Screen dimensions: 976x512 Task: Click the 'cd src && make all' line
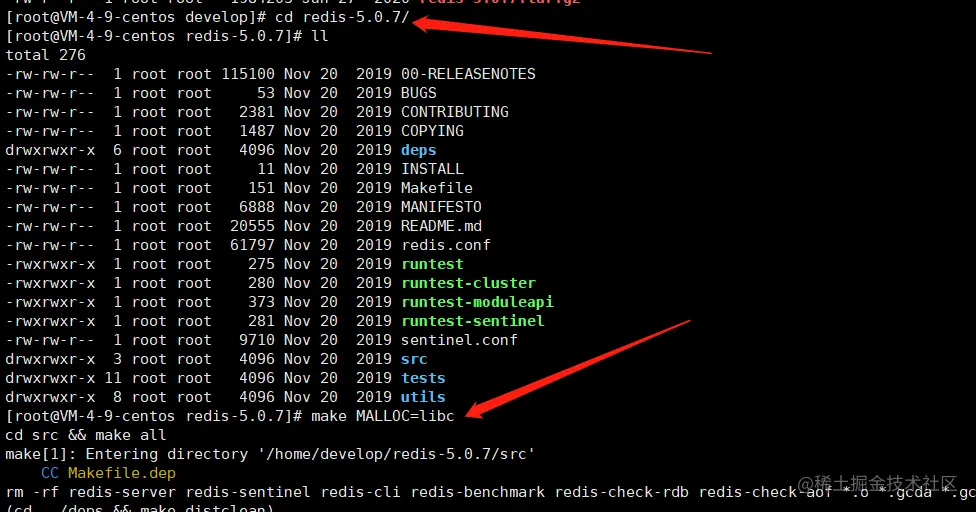pos(86,435)
